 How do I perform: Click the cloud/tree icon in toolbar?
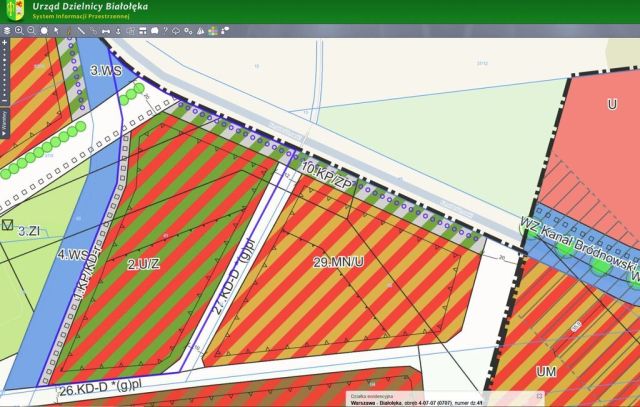(x=176, y=31)
